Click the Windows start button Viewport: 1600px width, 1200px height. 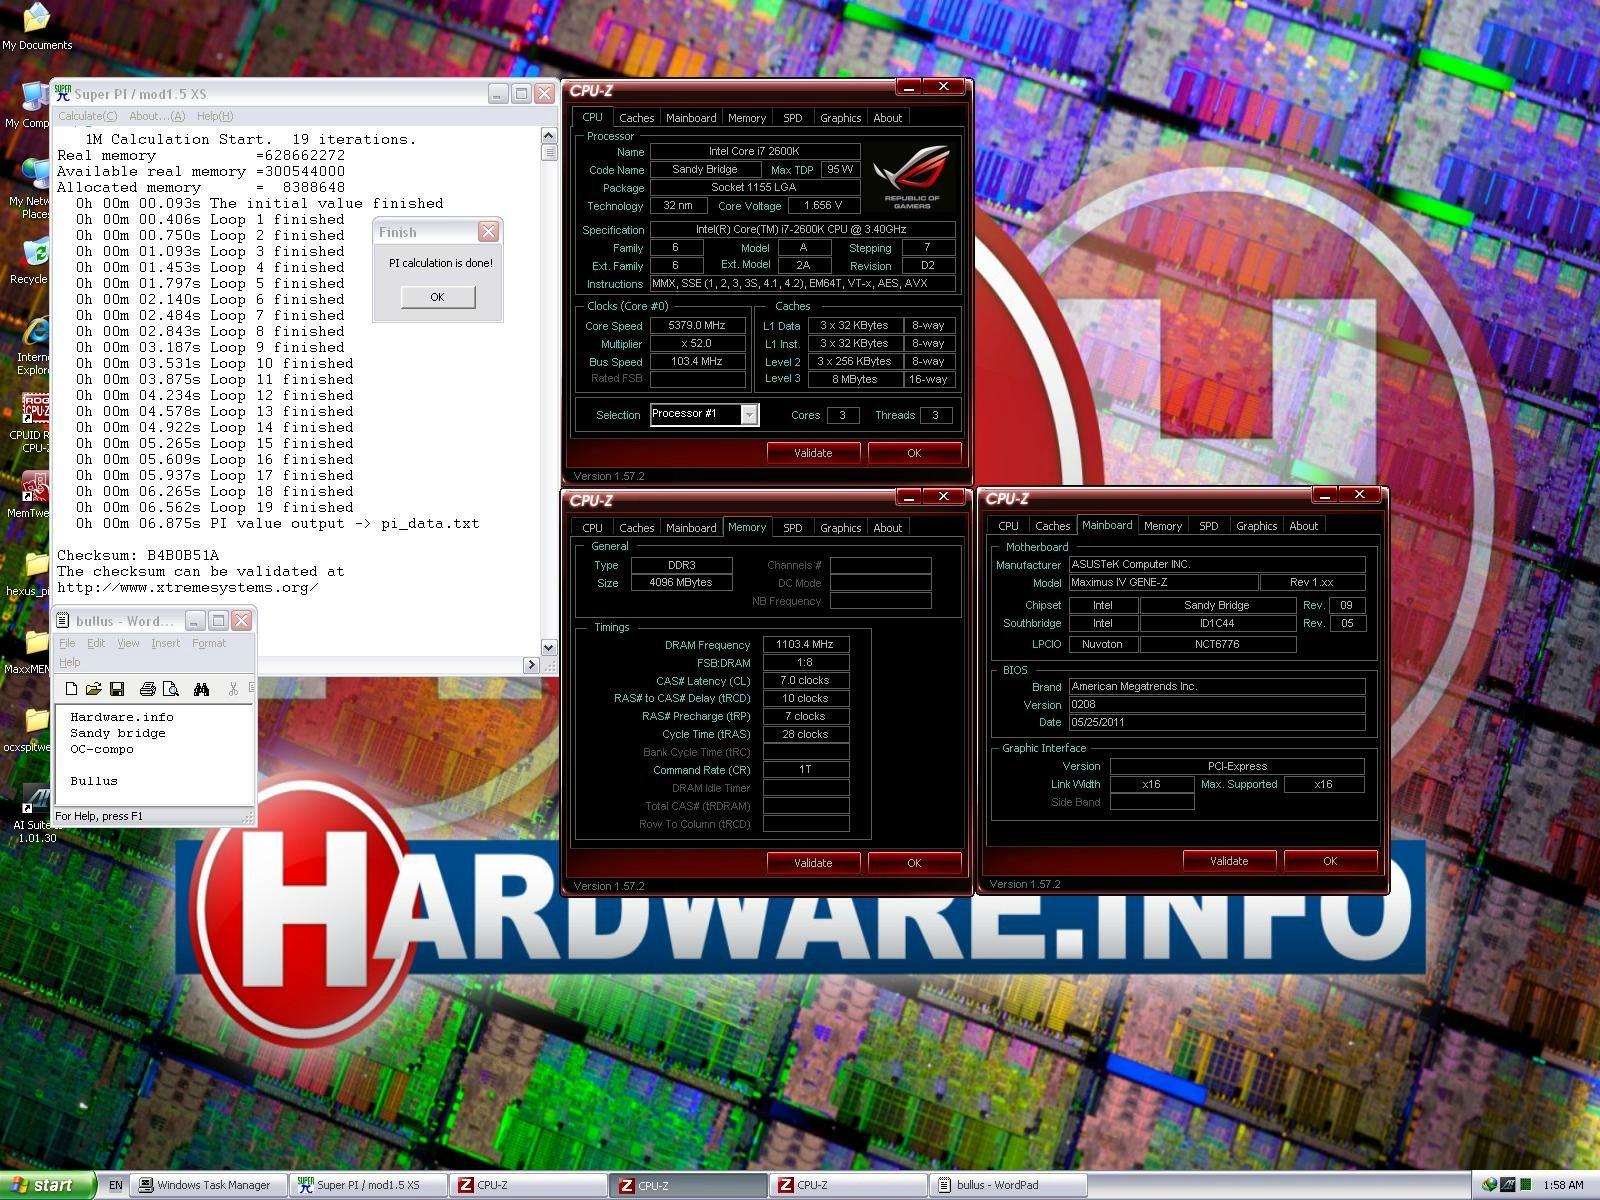tap(46, 1185)
